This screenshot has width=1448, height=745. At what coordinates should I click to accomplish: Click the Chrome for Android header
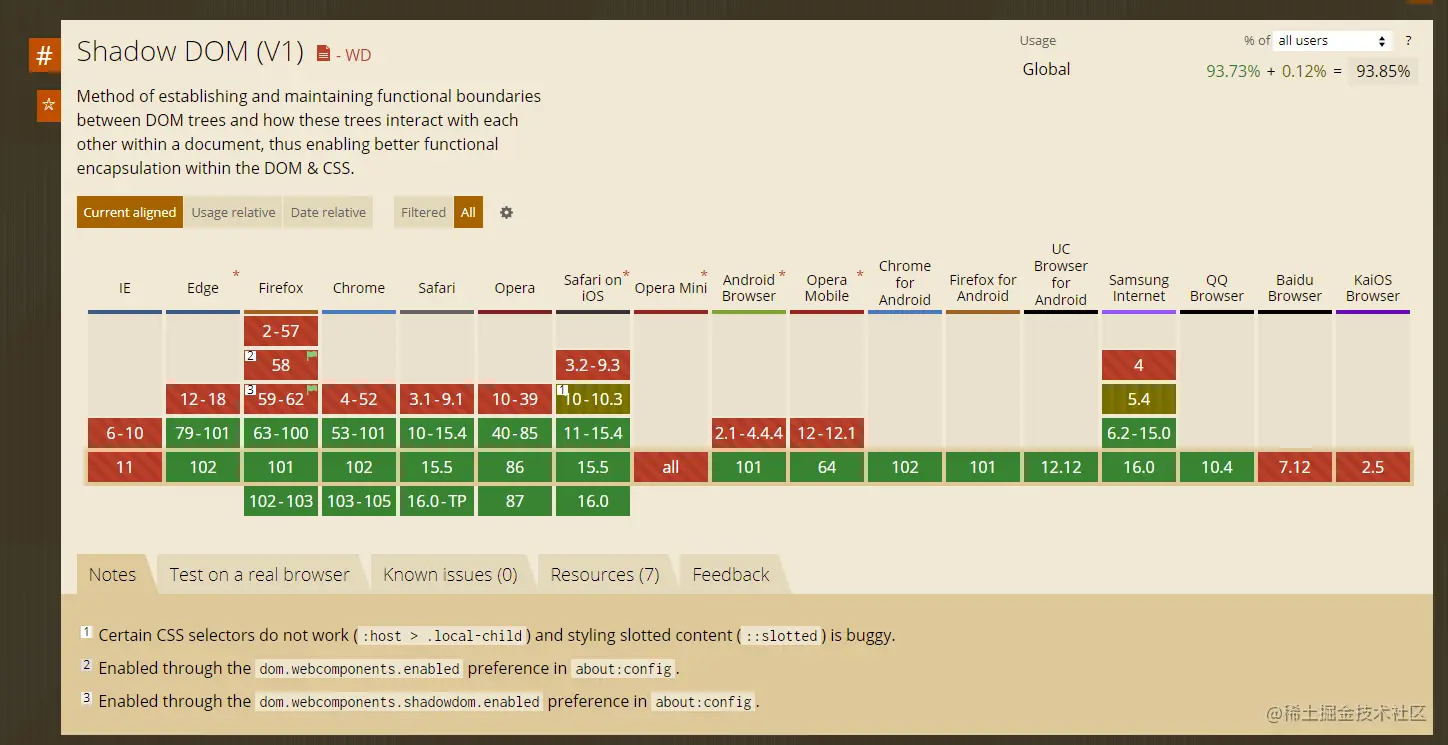click(x=905, y=283)
